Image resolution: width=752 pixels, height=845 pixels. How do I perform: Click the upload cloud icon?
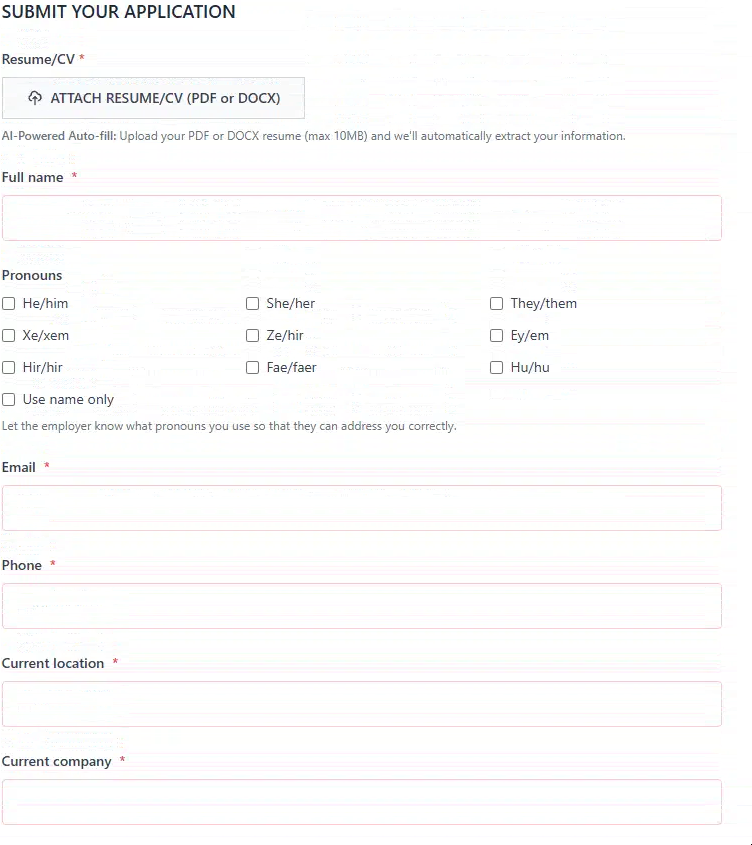coord(35,98)
